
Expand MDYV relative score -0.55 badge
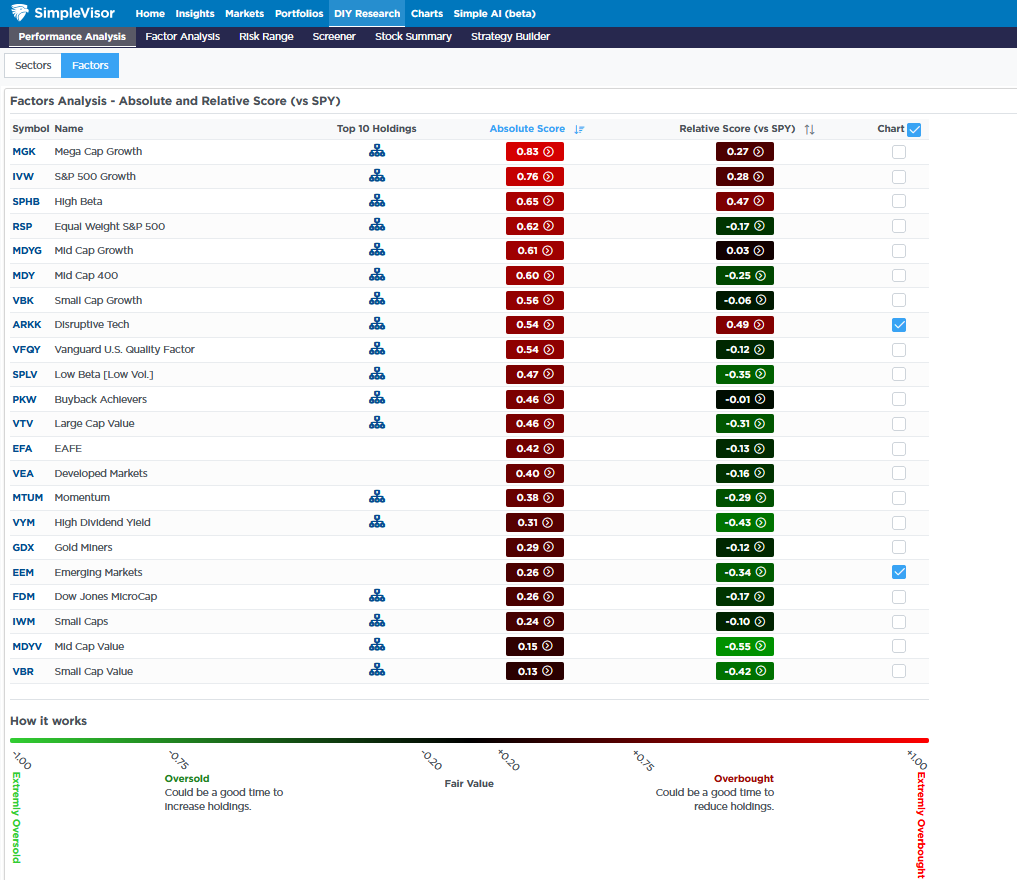pos(744,646)
